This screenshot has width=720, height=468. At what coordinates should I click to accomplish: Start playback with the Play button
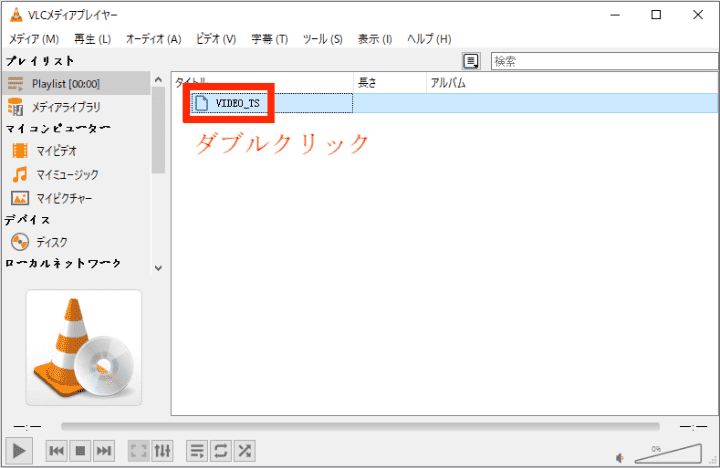point(19,451)
